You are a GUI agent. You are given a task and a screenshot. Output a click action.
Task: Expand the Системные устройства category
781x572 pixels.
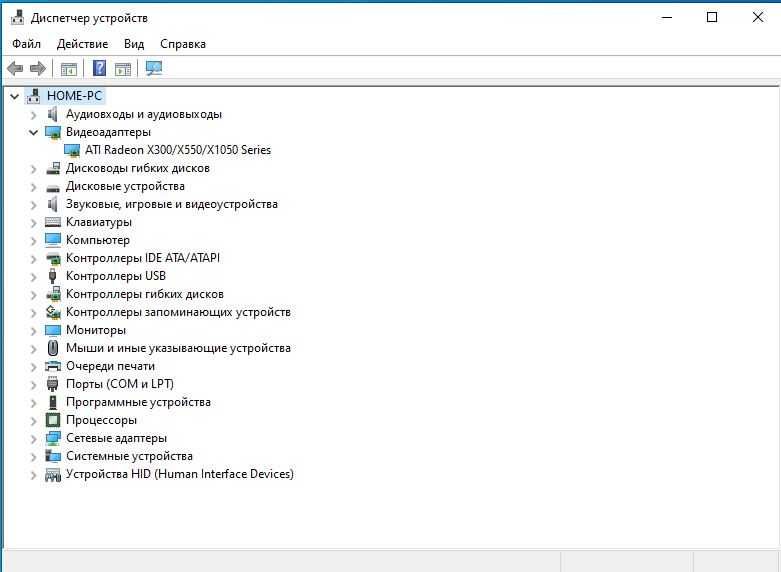(x=33, y=456)
